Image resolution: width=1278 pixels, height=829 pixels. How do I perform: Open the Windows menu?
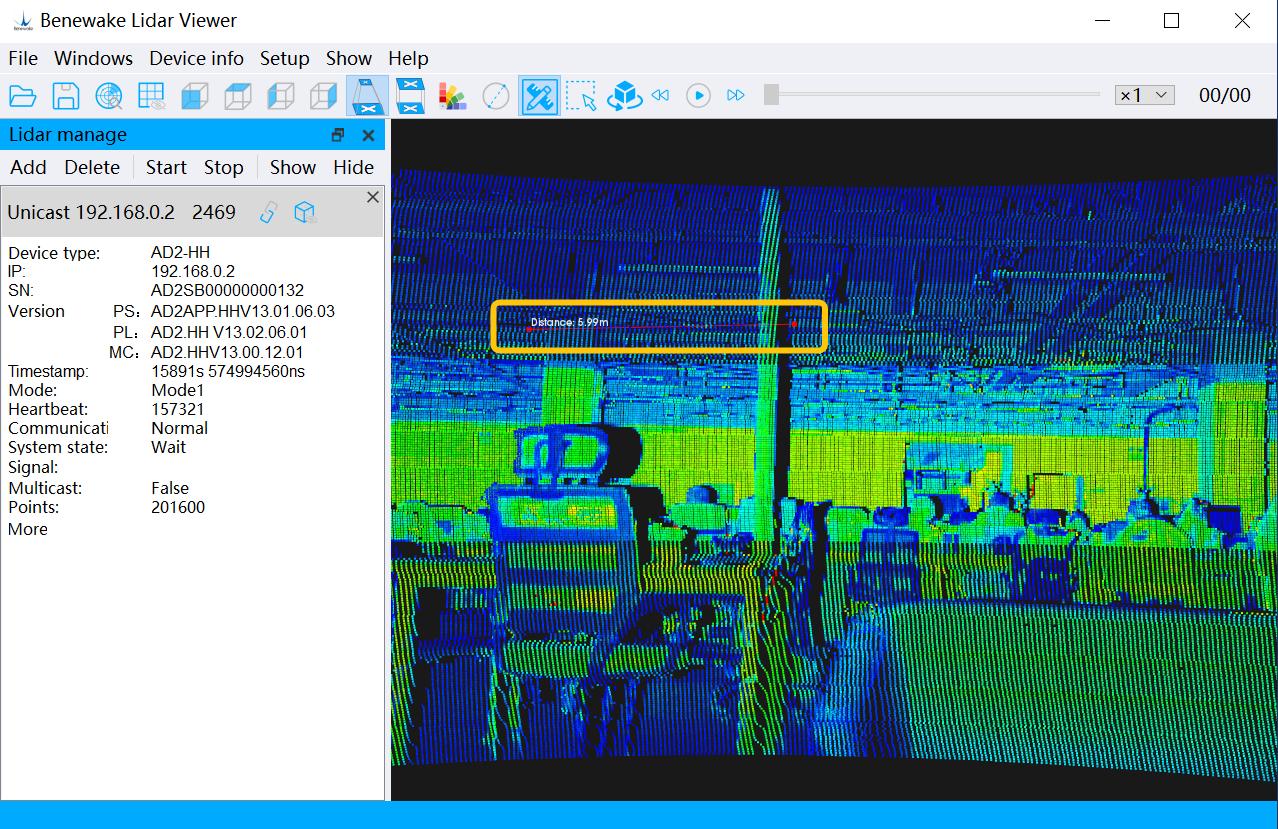pos(93,59)
